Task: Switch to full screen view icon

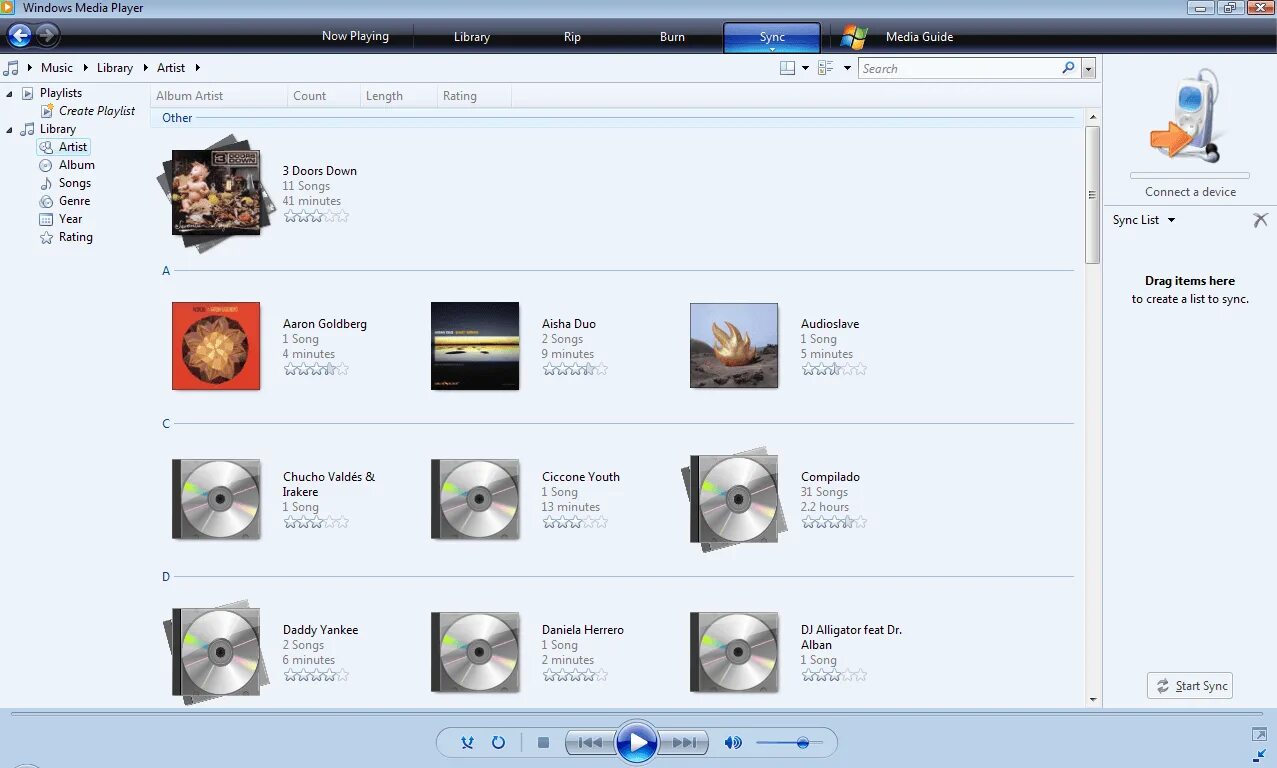Action: point(1259,735)
